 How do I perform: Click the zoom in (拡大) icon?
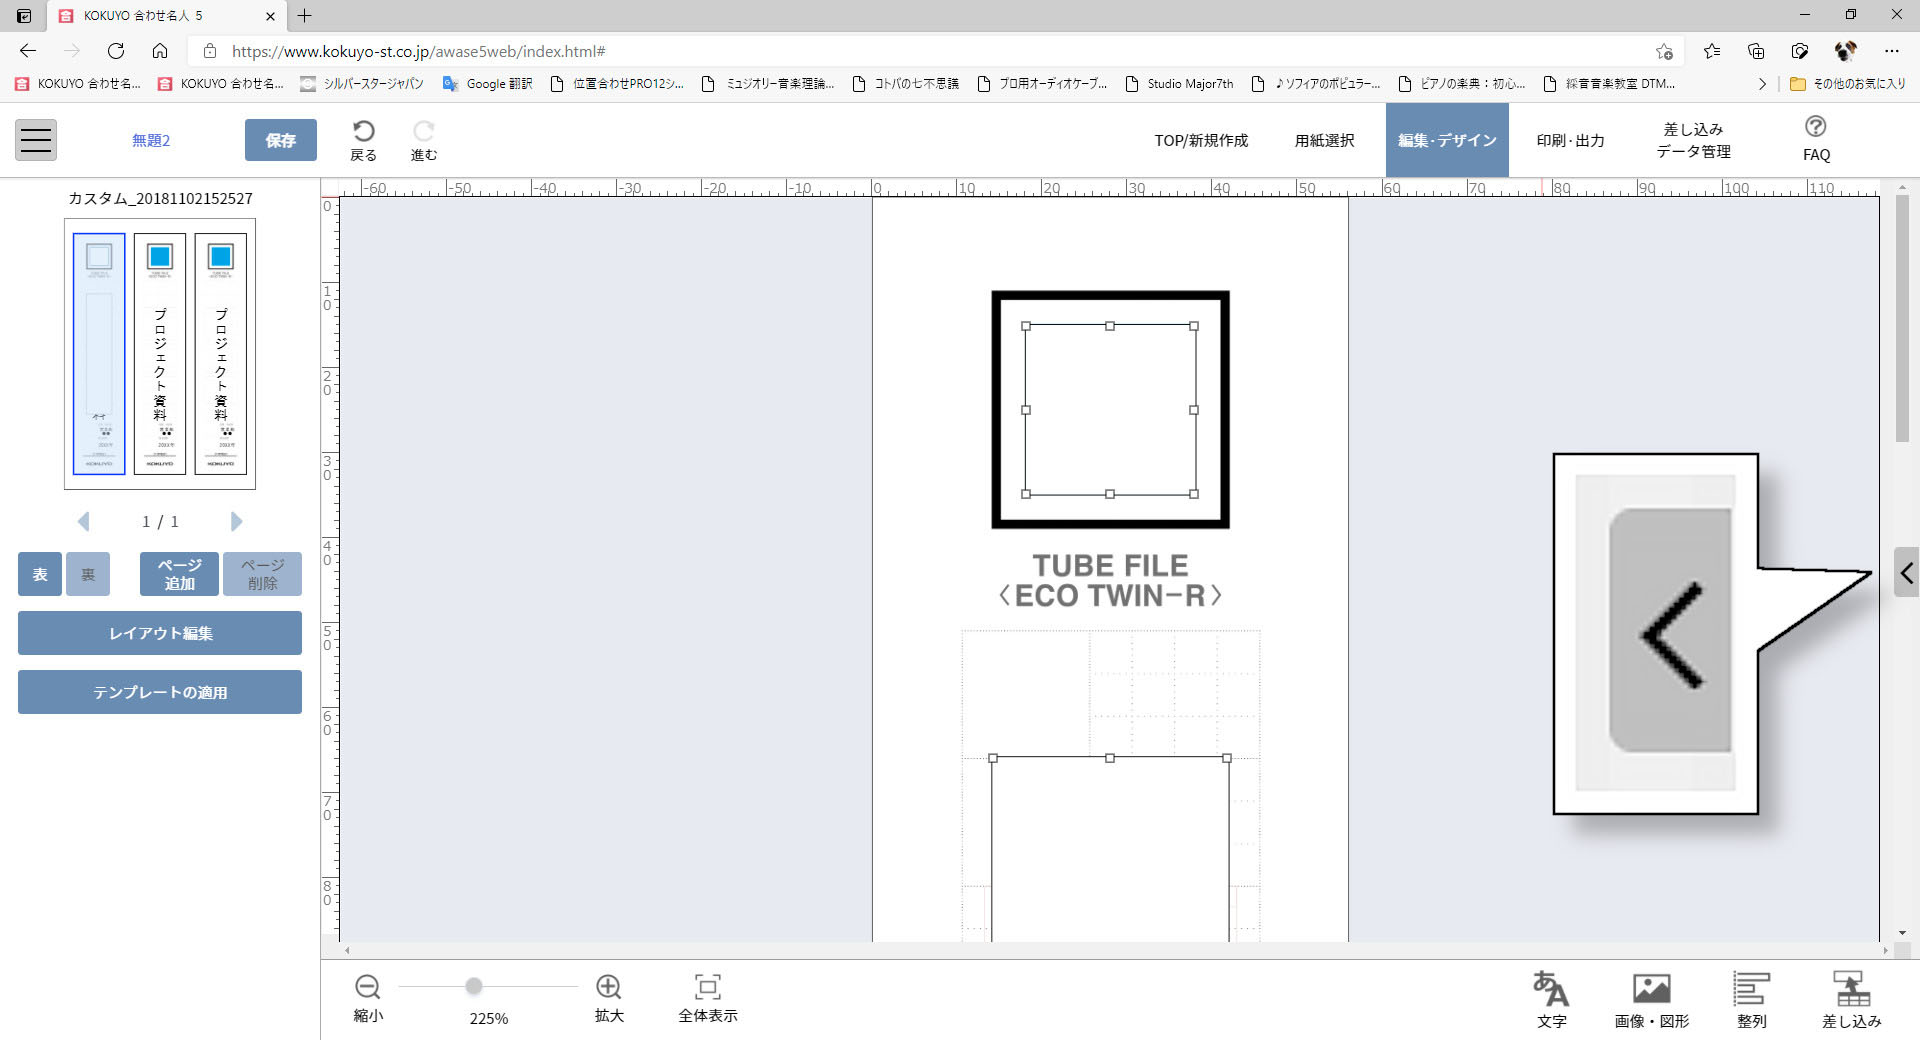point(608,987)
